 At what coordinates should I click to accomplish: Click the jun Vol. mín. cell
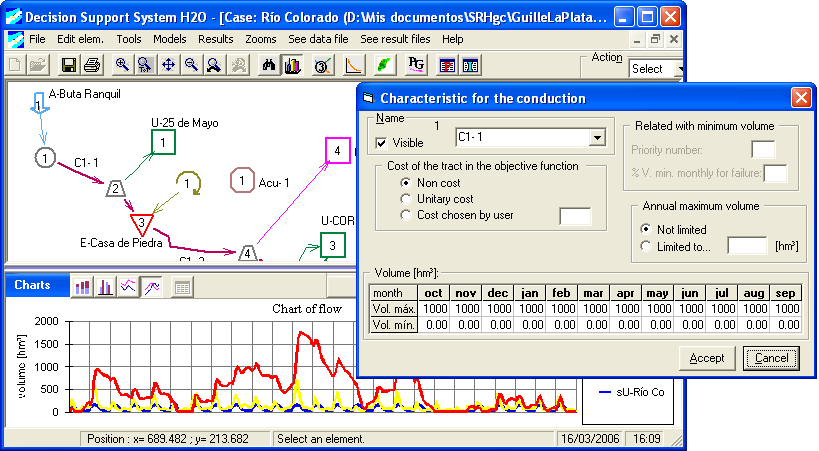point(689,325)
